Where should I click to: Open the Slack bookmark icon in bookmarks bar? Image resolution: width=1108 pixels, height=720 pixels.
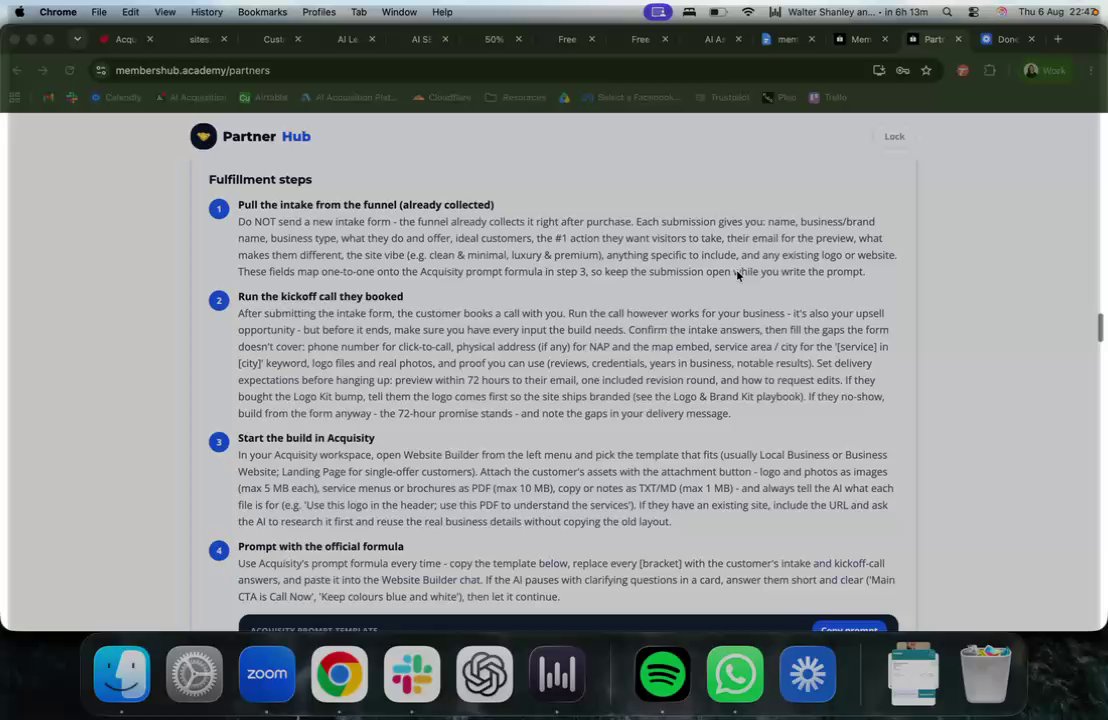click(x=72, y=98)
